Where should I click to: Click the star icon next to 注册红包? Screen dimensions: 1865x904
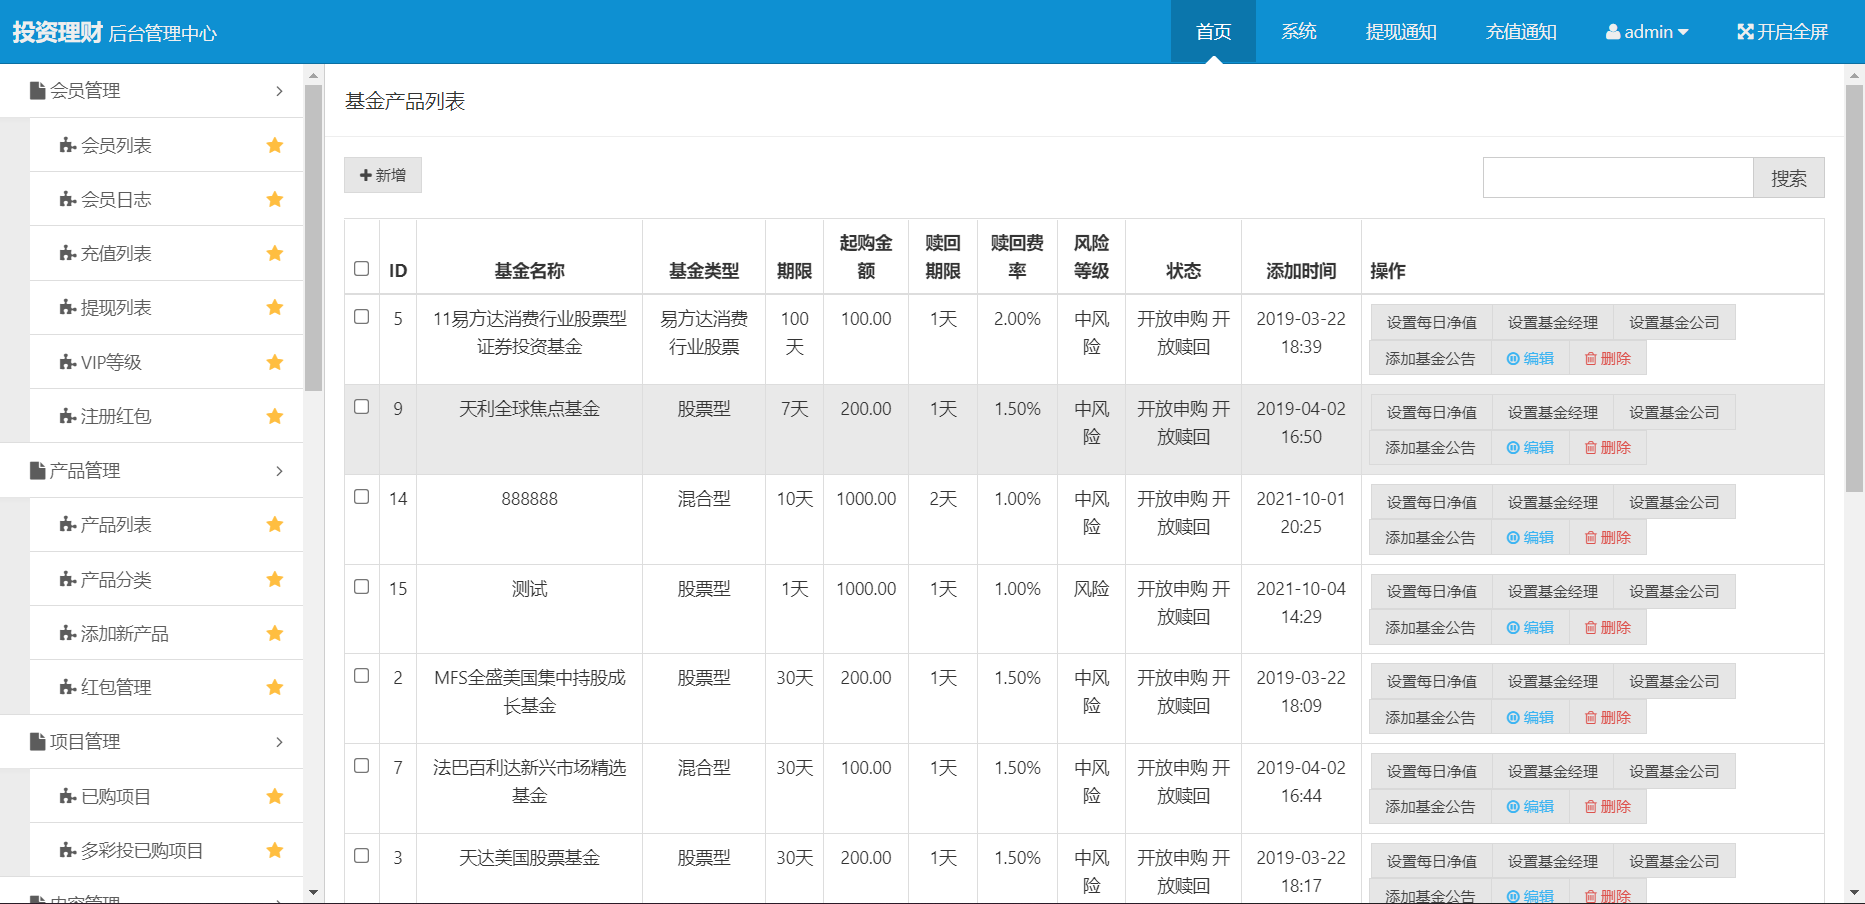tap(275, 416)
